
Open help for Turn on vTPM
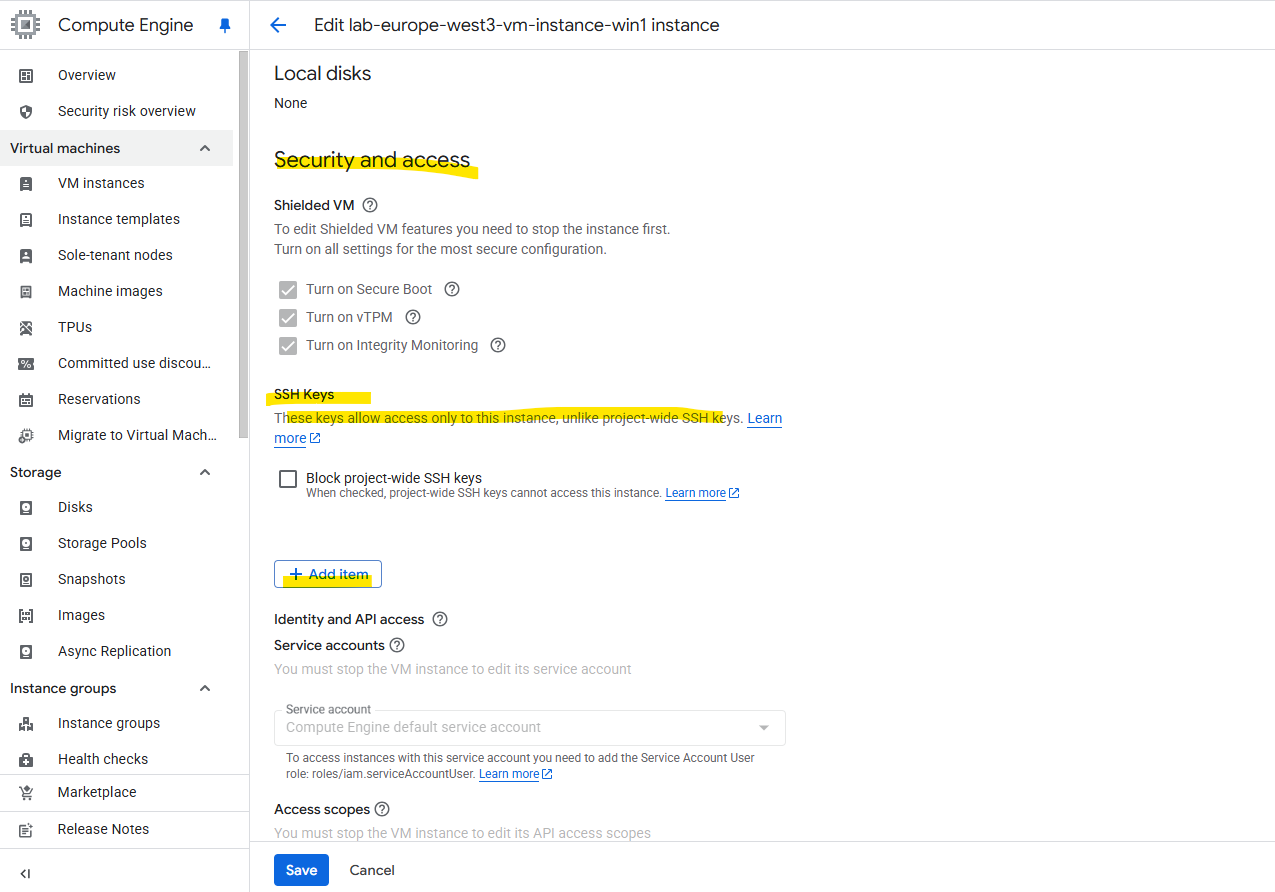tap(412, 317)
